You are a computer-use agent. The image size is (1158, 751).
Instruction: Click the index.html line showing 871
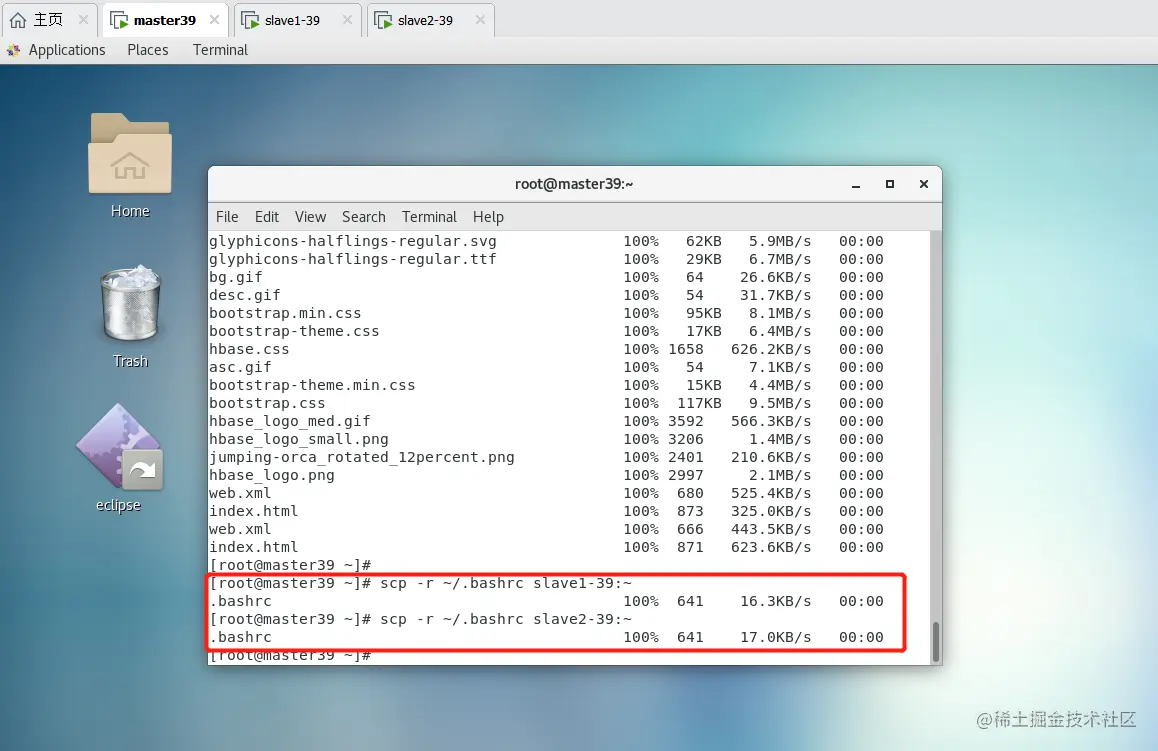(x=547, y=547)
